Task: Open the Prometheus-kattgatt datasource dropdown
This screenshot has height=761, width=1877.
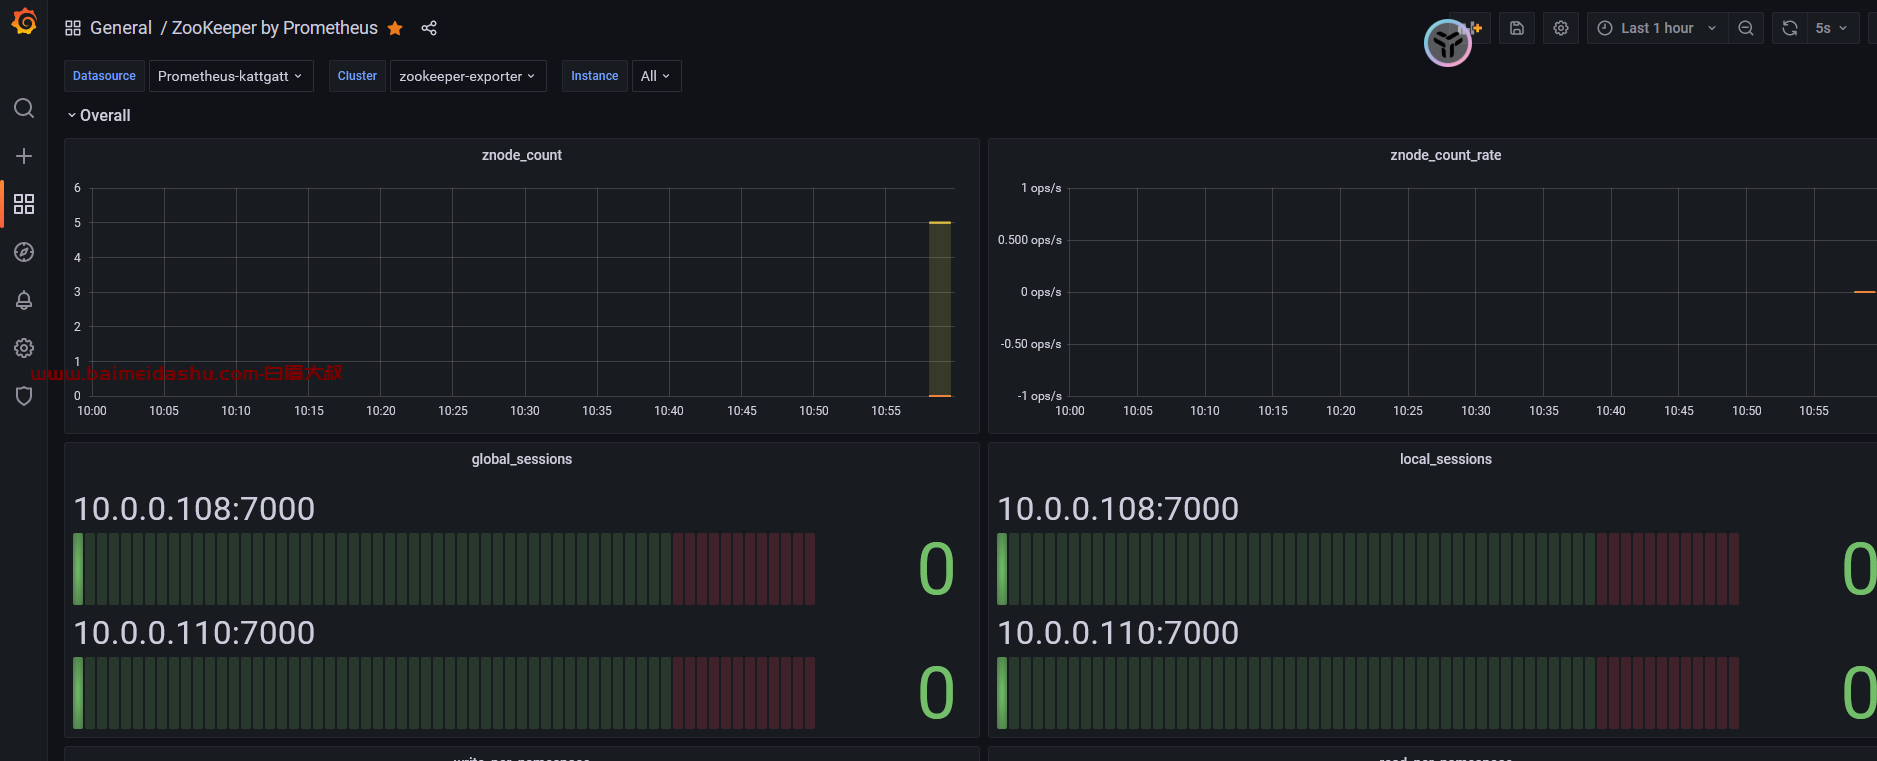Action: click(x=231, y=76)
